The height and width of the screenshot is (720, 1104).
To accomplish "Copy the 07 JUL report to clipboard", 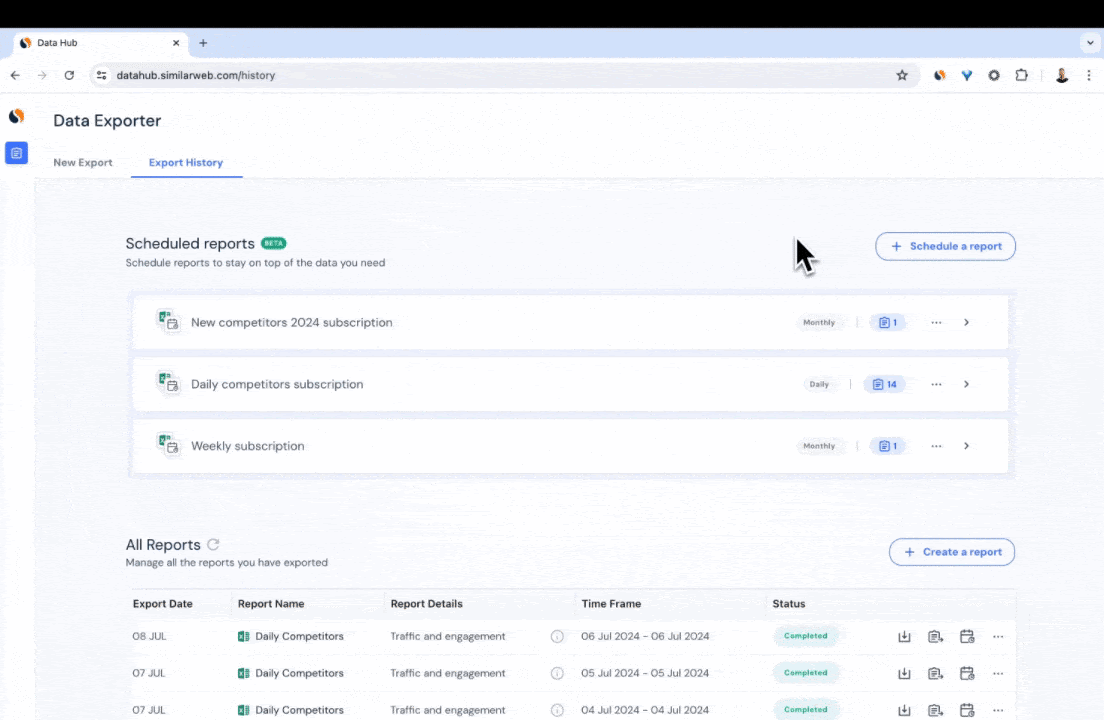I will point(935,673).
